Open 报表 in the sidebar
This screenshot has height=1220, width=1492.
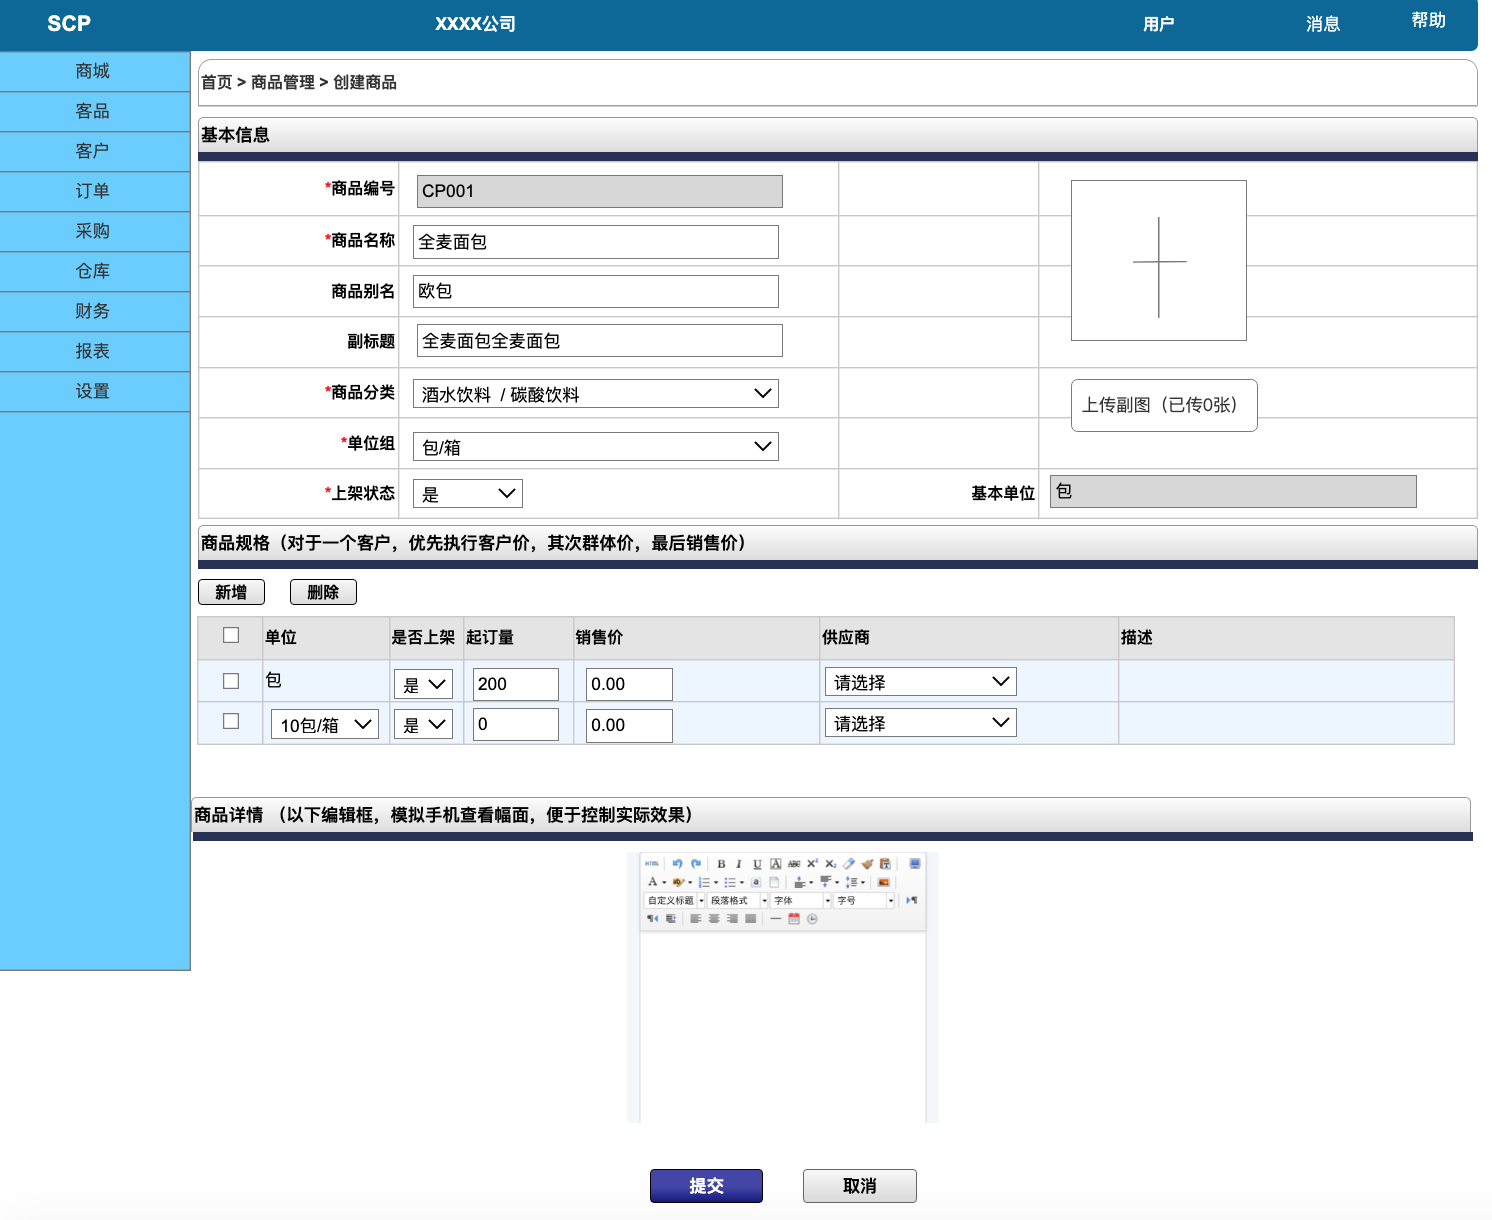(94, 351)
